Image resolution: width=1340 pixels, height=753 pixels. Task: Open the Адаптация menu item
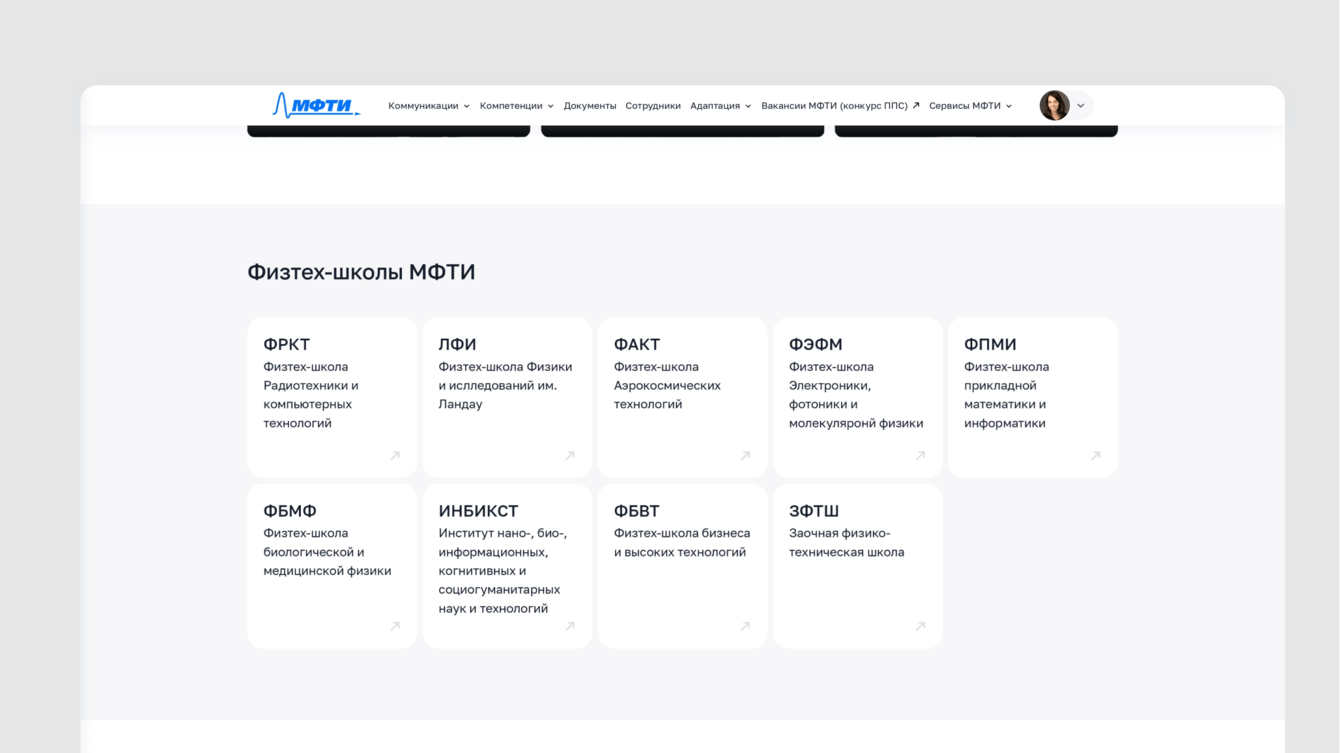(x=715, y=106)
